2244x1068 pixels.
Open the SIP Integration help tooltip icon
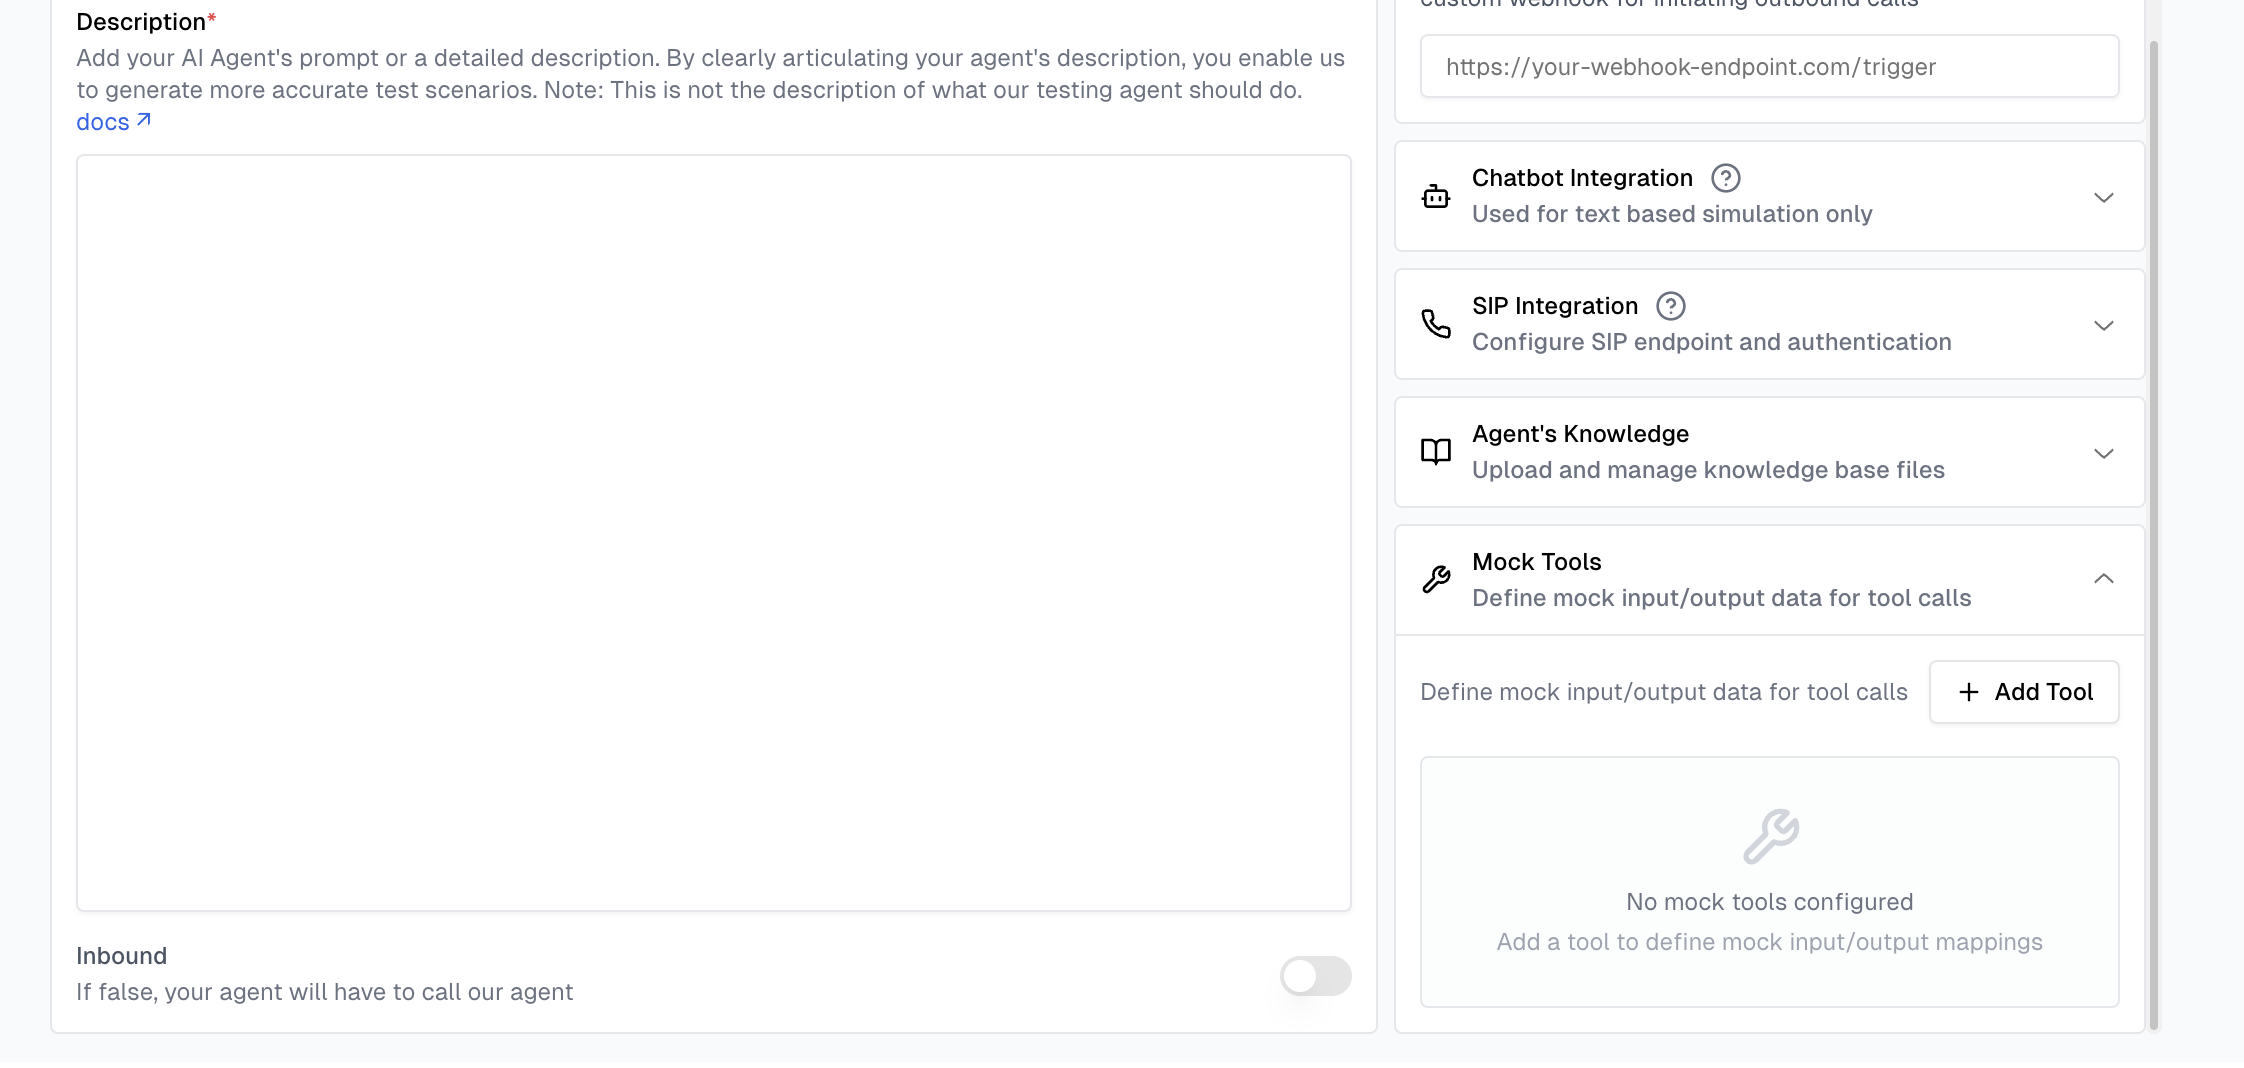(1670, 306)
